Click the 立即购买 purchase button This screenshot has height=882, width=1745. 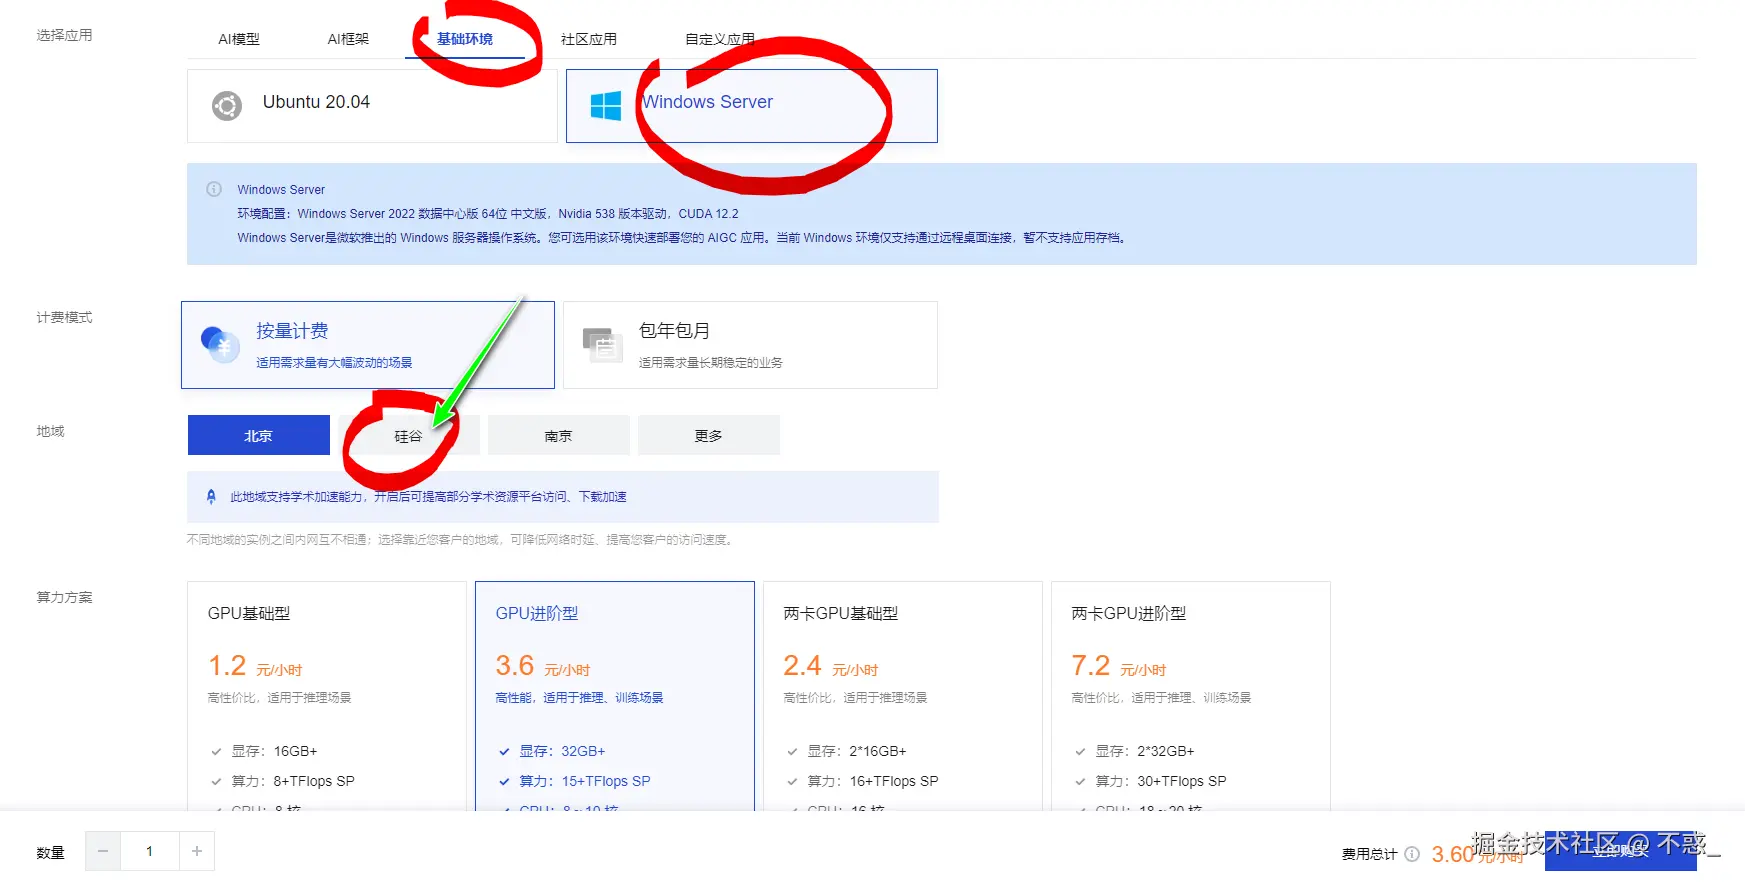pyautogui.click(x=1620, y=851)
